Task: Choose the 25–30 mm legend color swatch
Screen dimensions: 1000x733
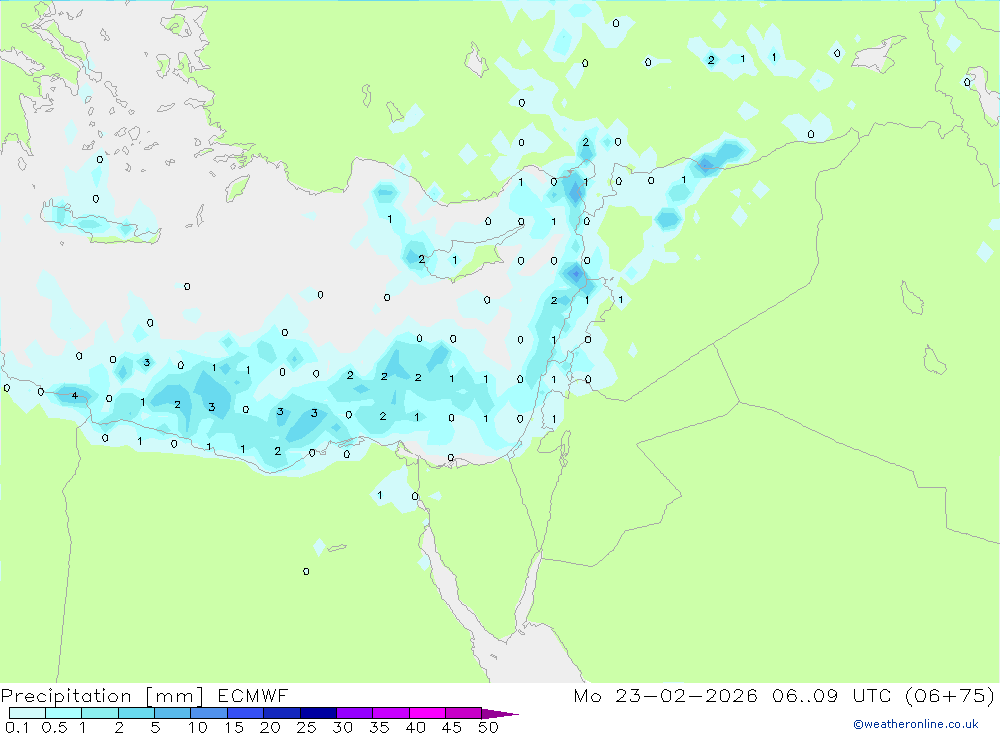Action: tap(318, 713)
